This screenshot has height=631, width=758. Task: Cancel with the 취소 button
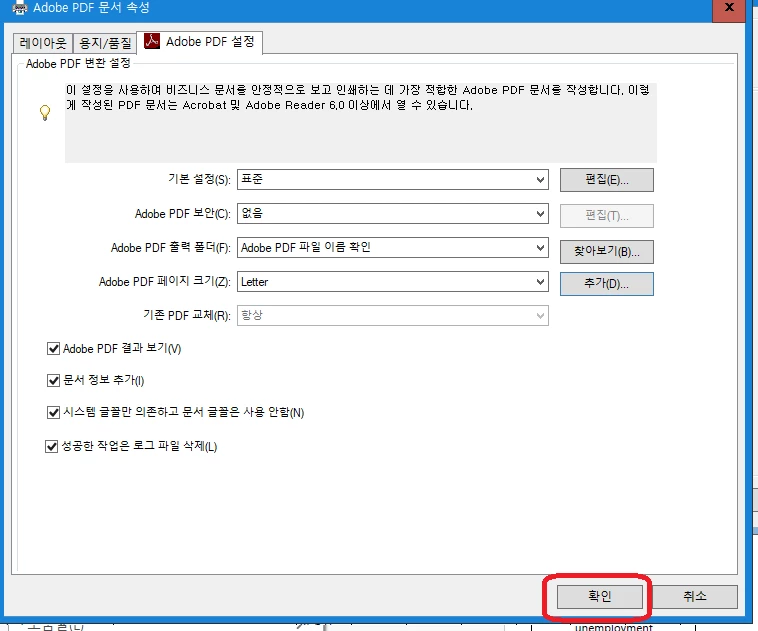(x=695, y=596)
